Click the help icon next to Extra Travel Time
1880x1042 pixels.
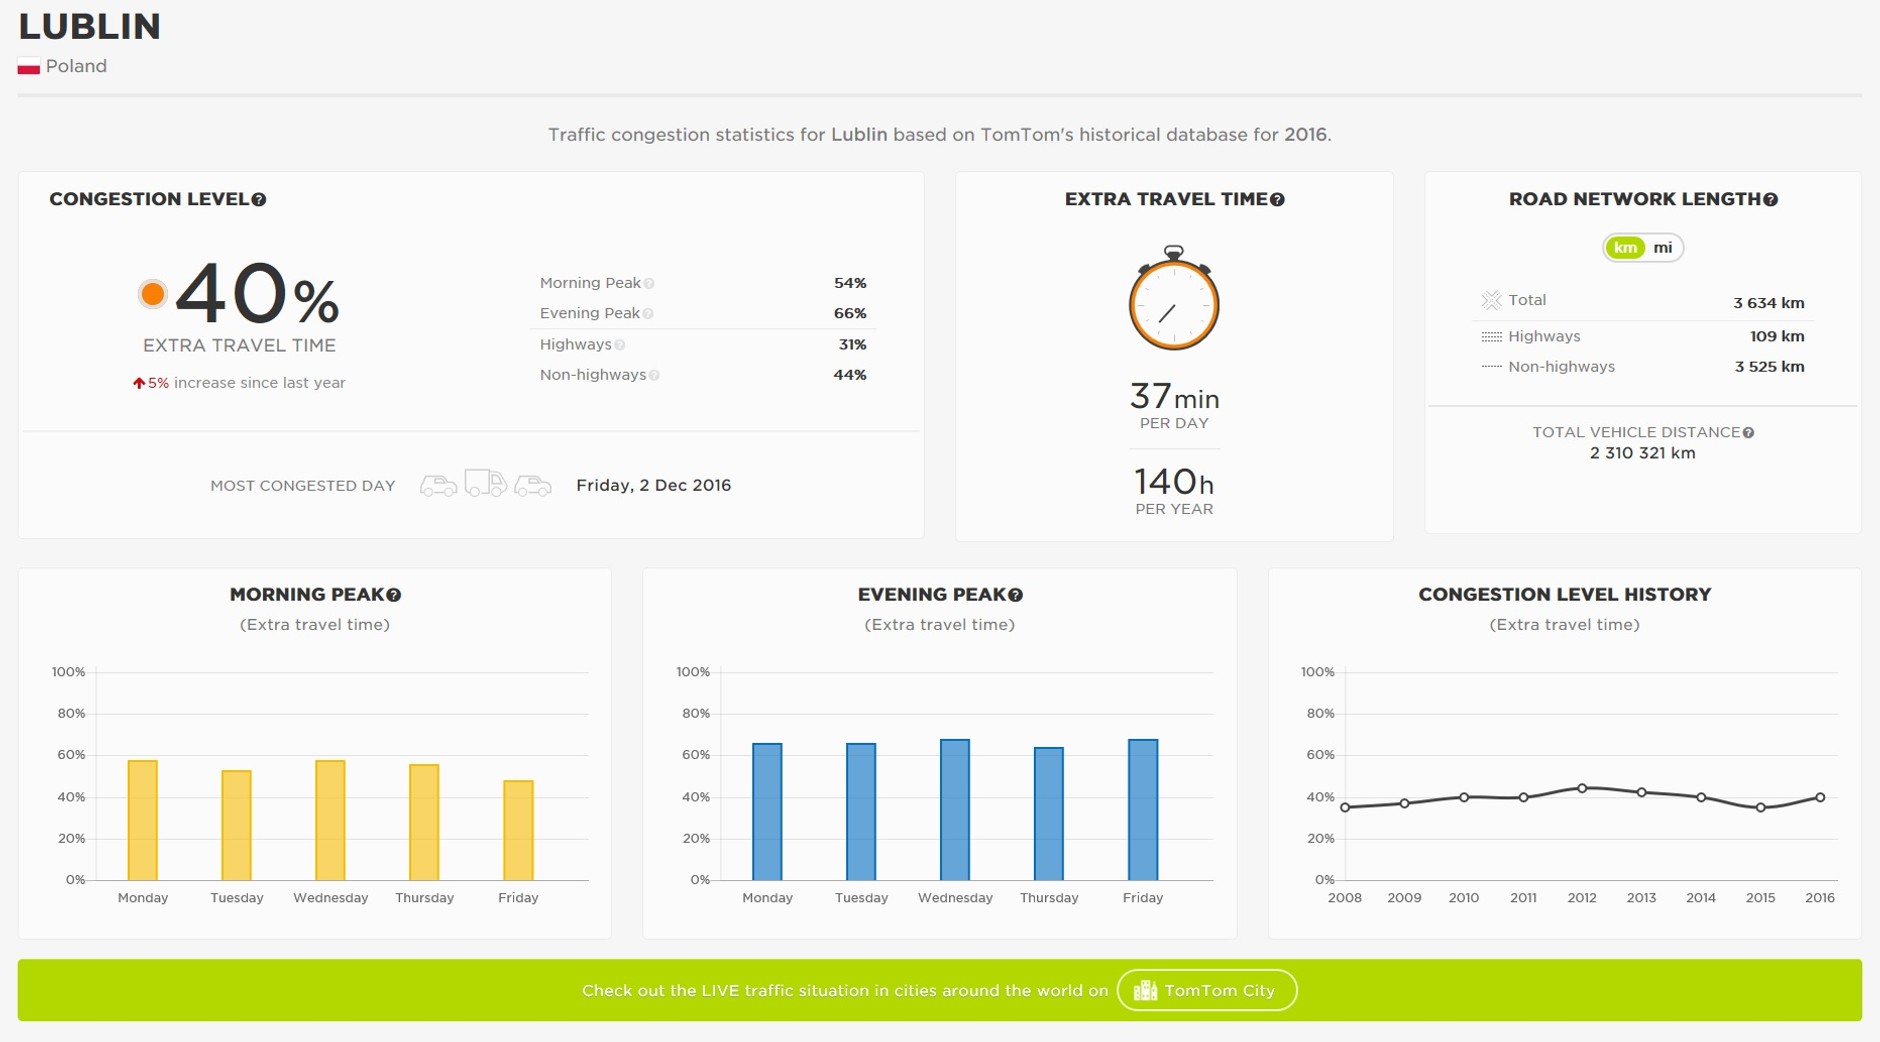(x=1277, y=200)
